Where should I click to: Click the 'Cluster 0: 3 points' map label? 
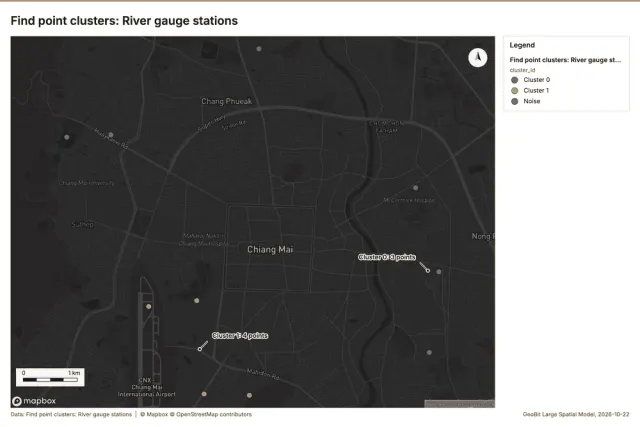click(387, 257)
